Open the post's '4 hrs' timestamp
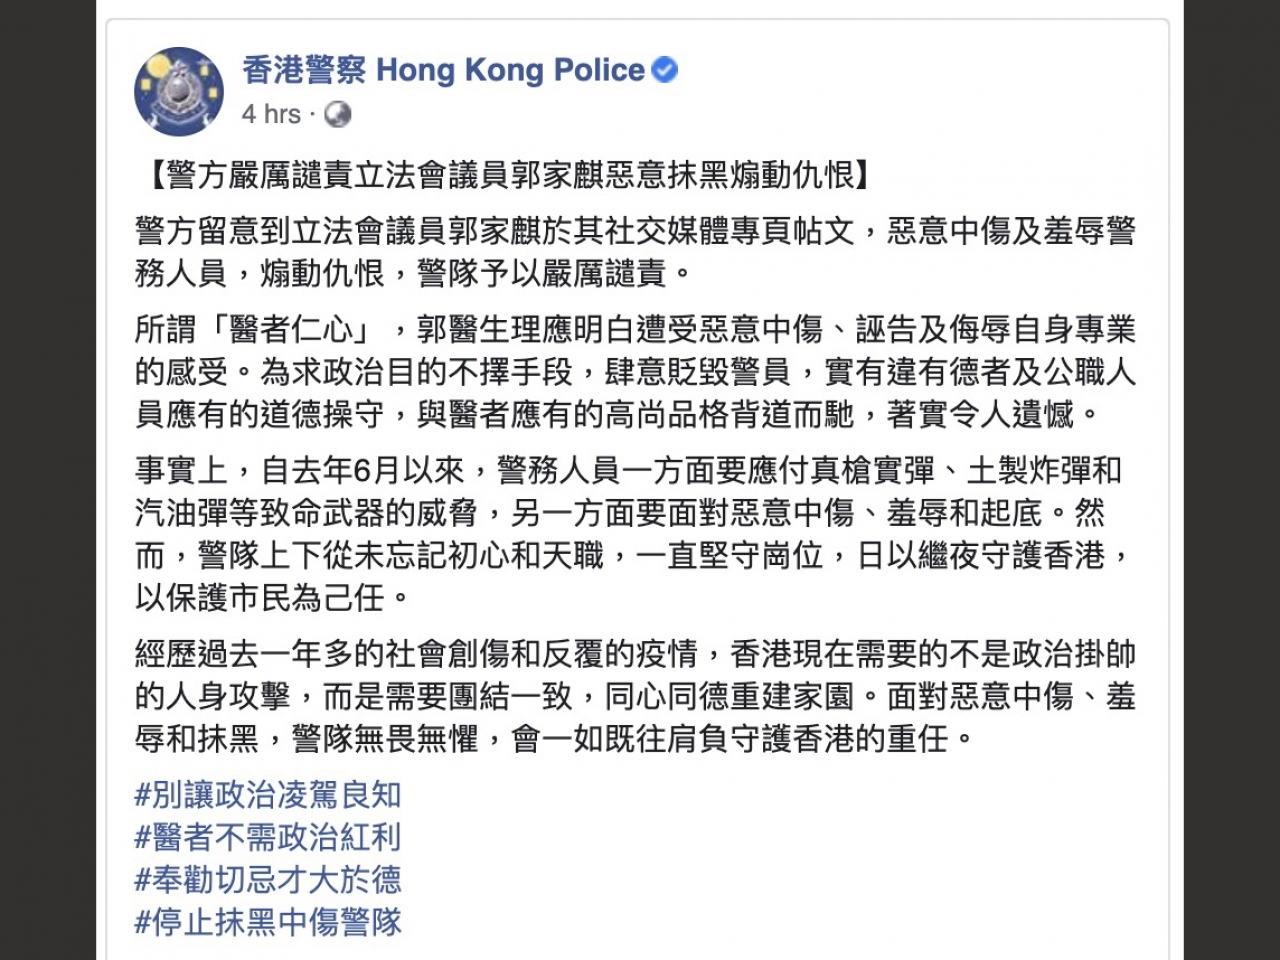 coord(271,115)
